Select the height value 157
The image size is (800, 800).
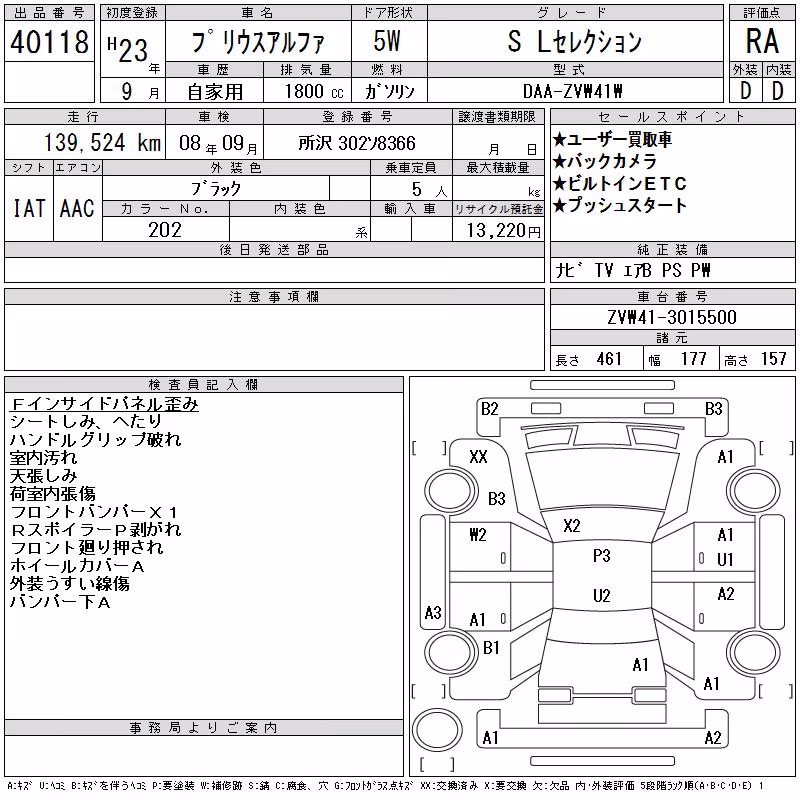point(773,359)
